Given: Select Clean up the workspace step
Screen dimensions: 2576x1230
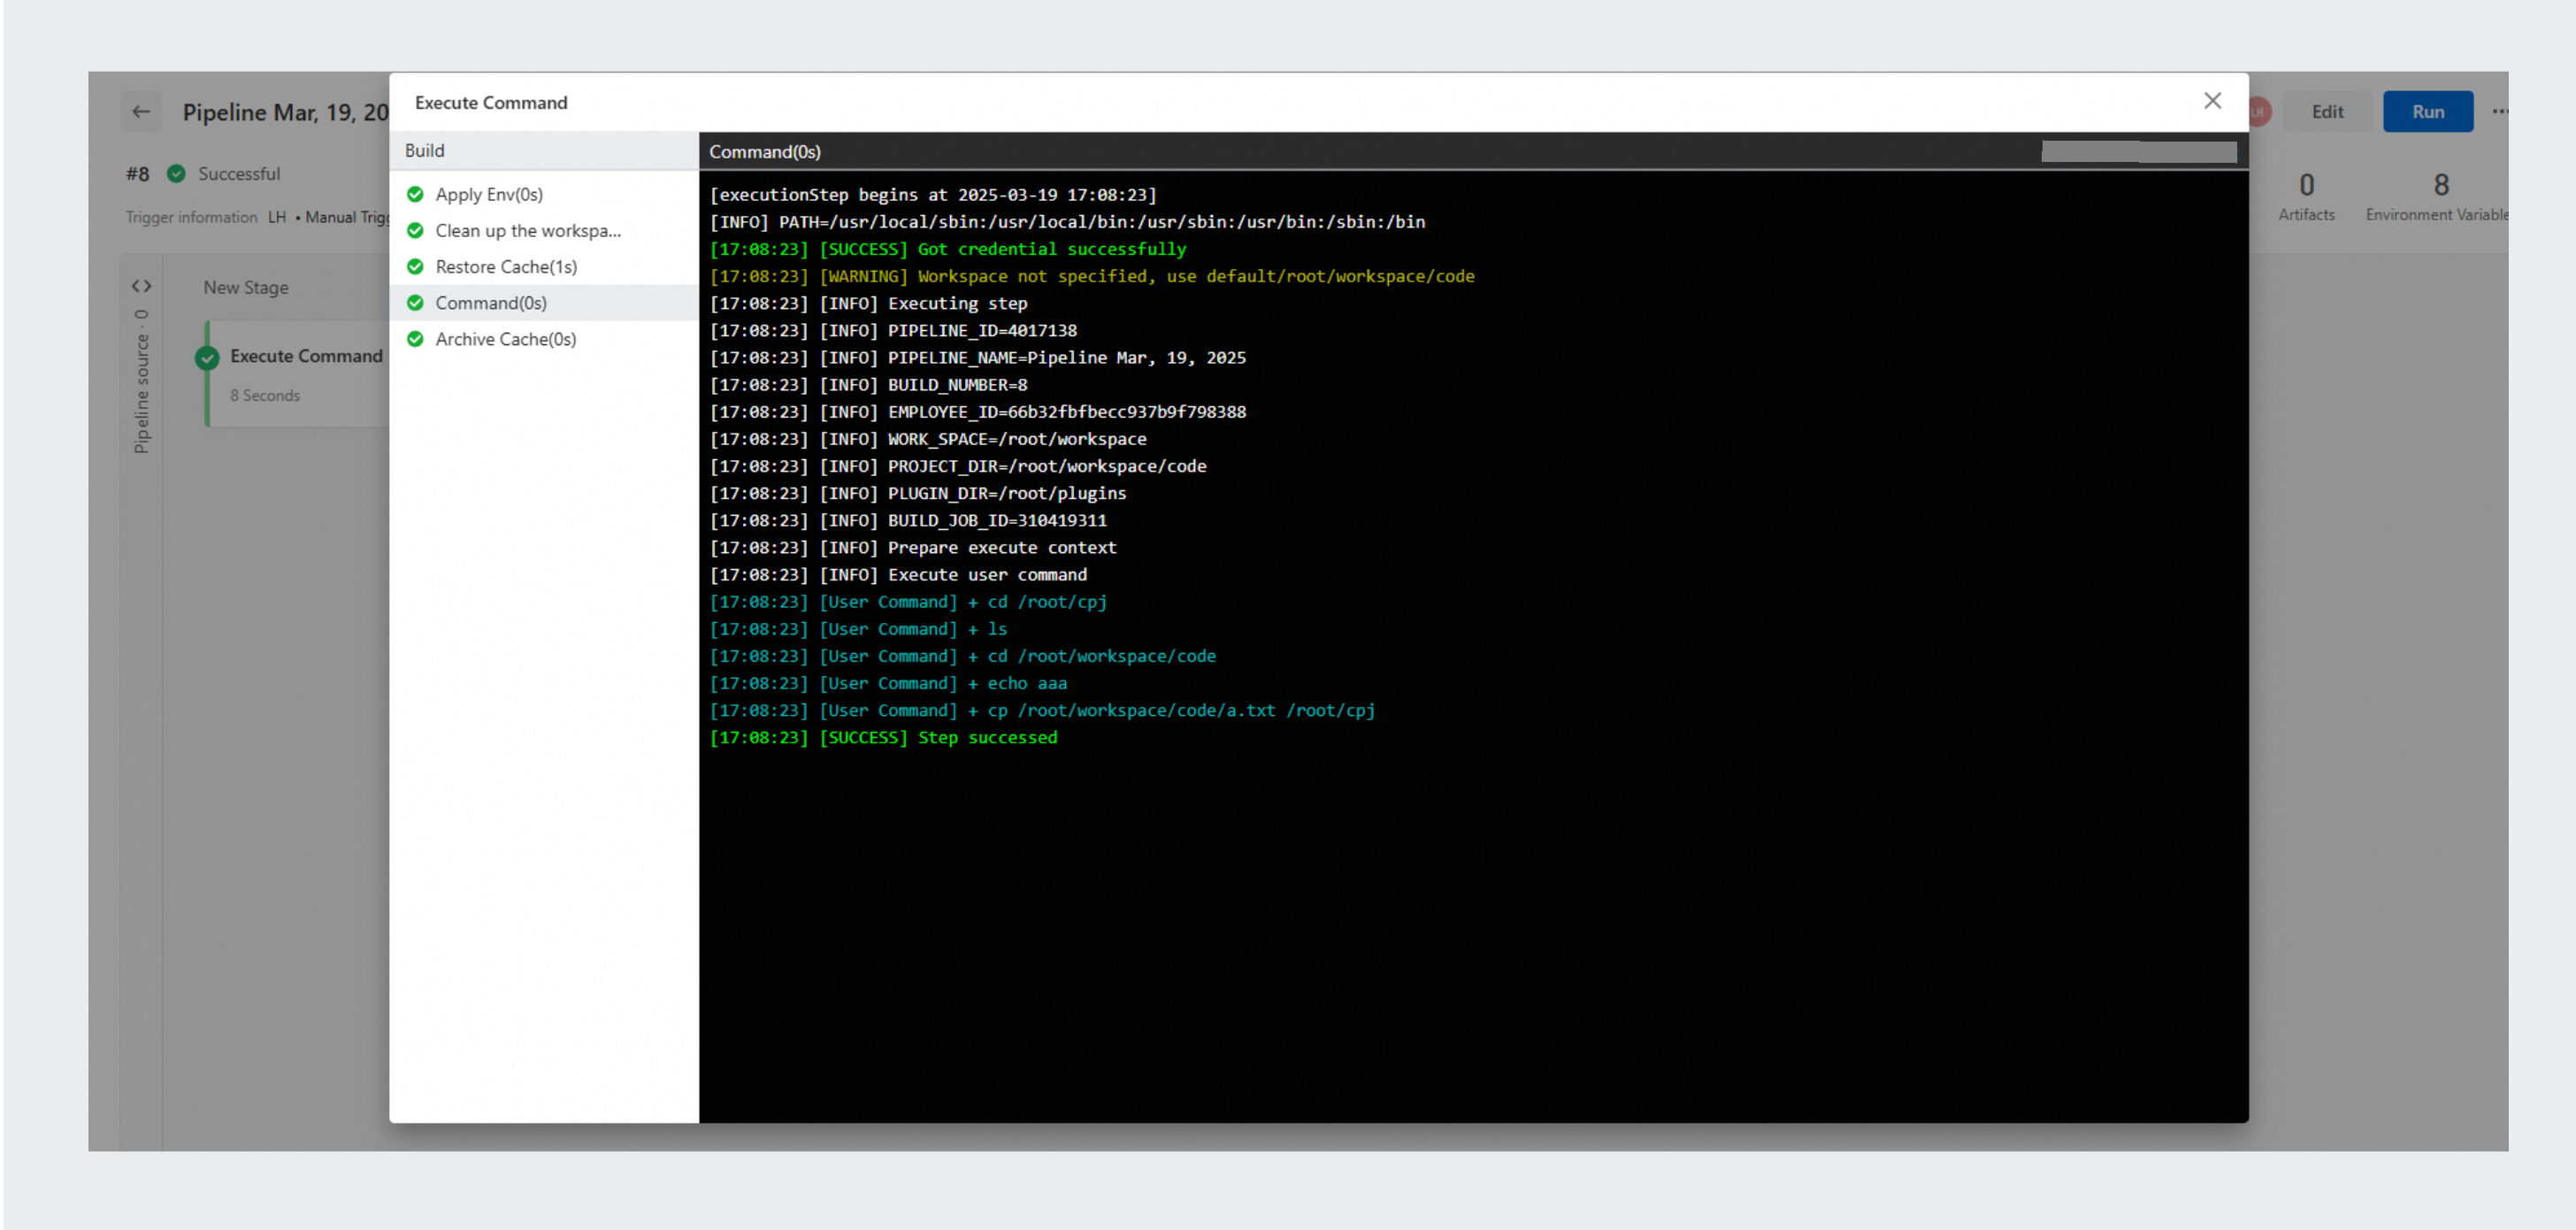Looking at the screenshot, I should (x=528, y=231).
